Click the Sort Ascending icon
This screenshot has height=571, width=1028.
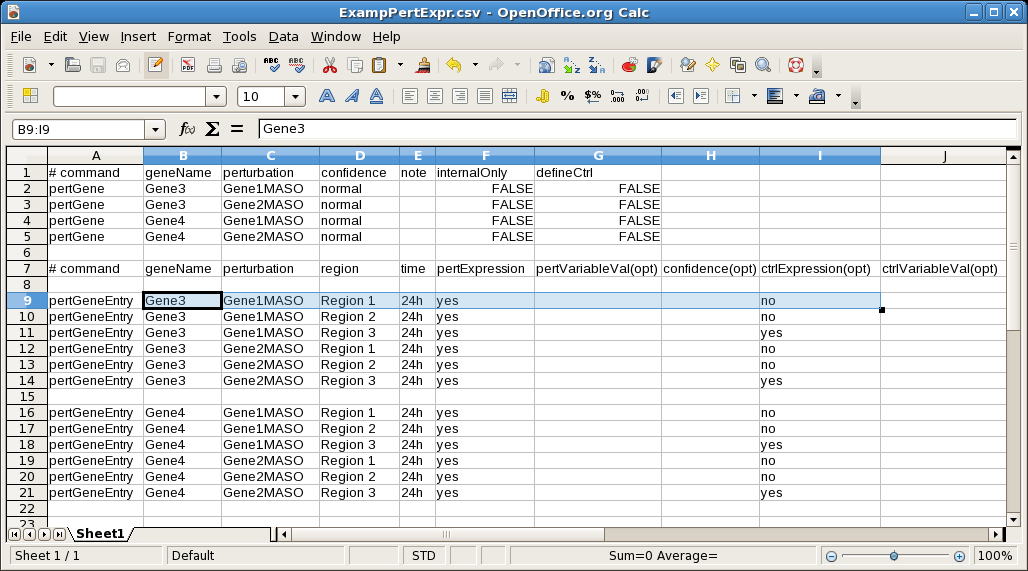click(571, 66)
